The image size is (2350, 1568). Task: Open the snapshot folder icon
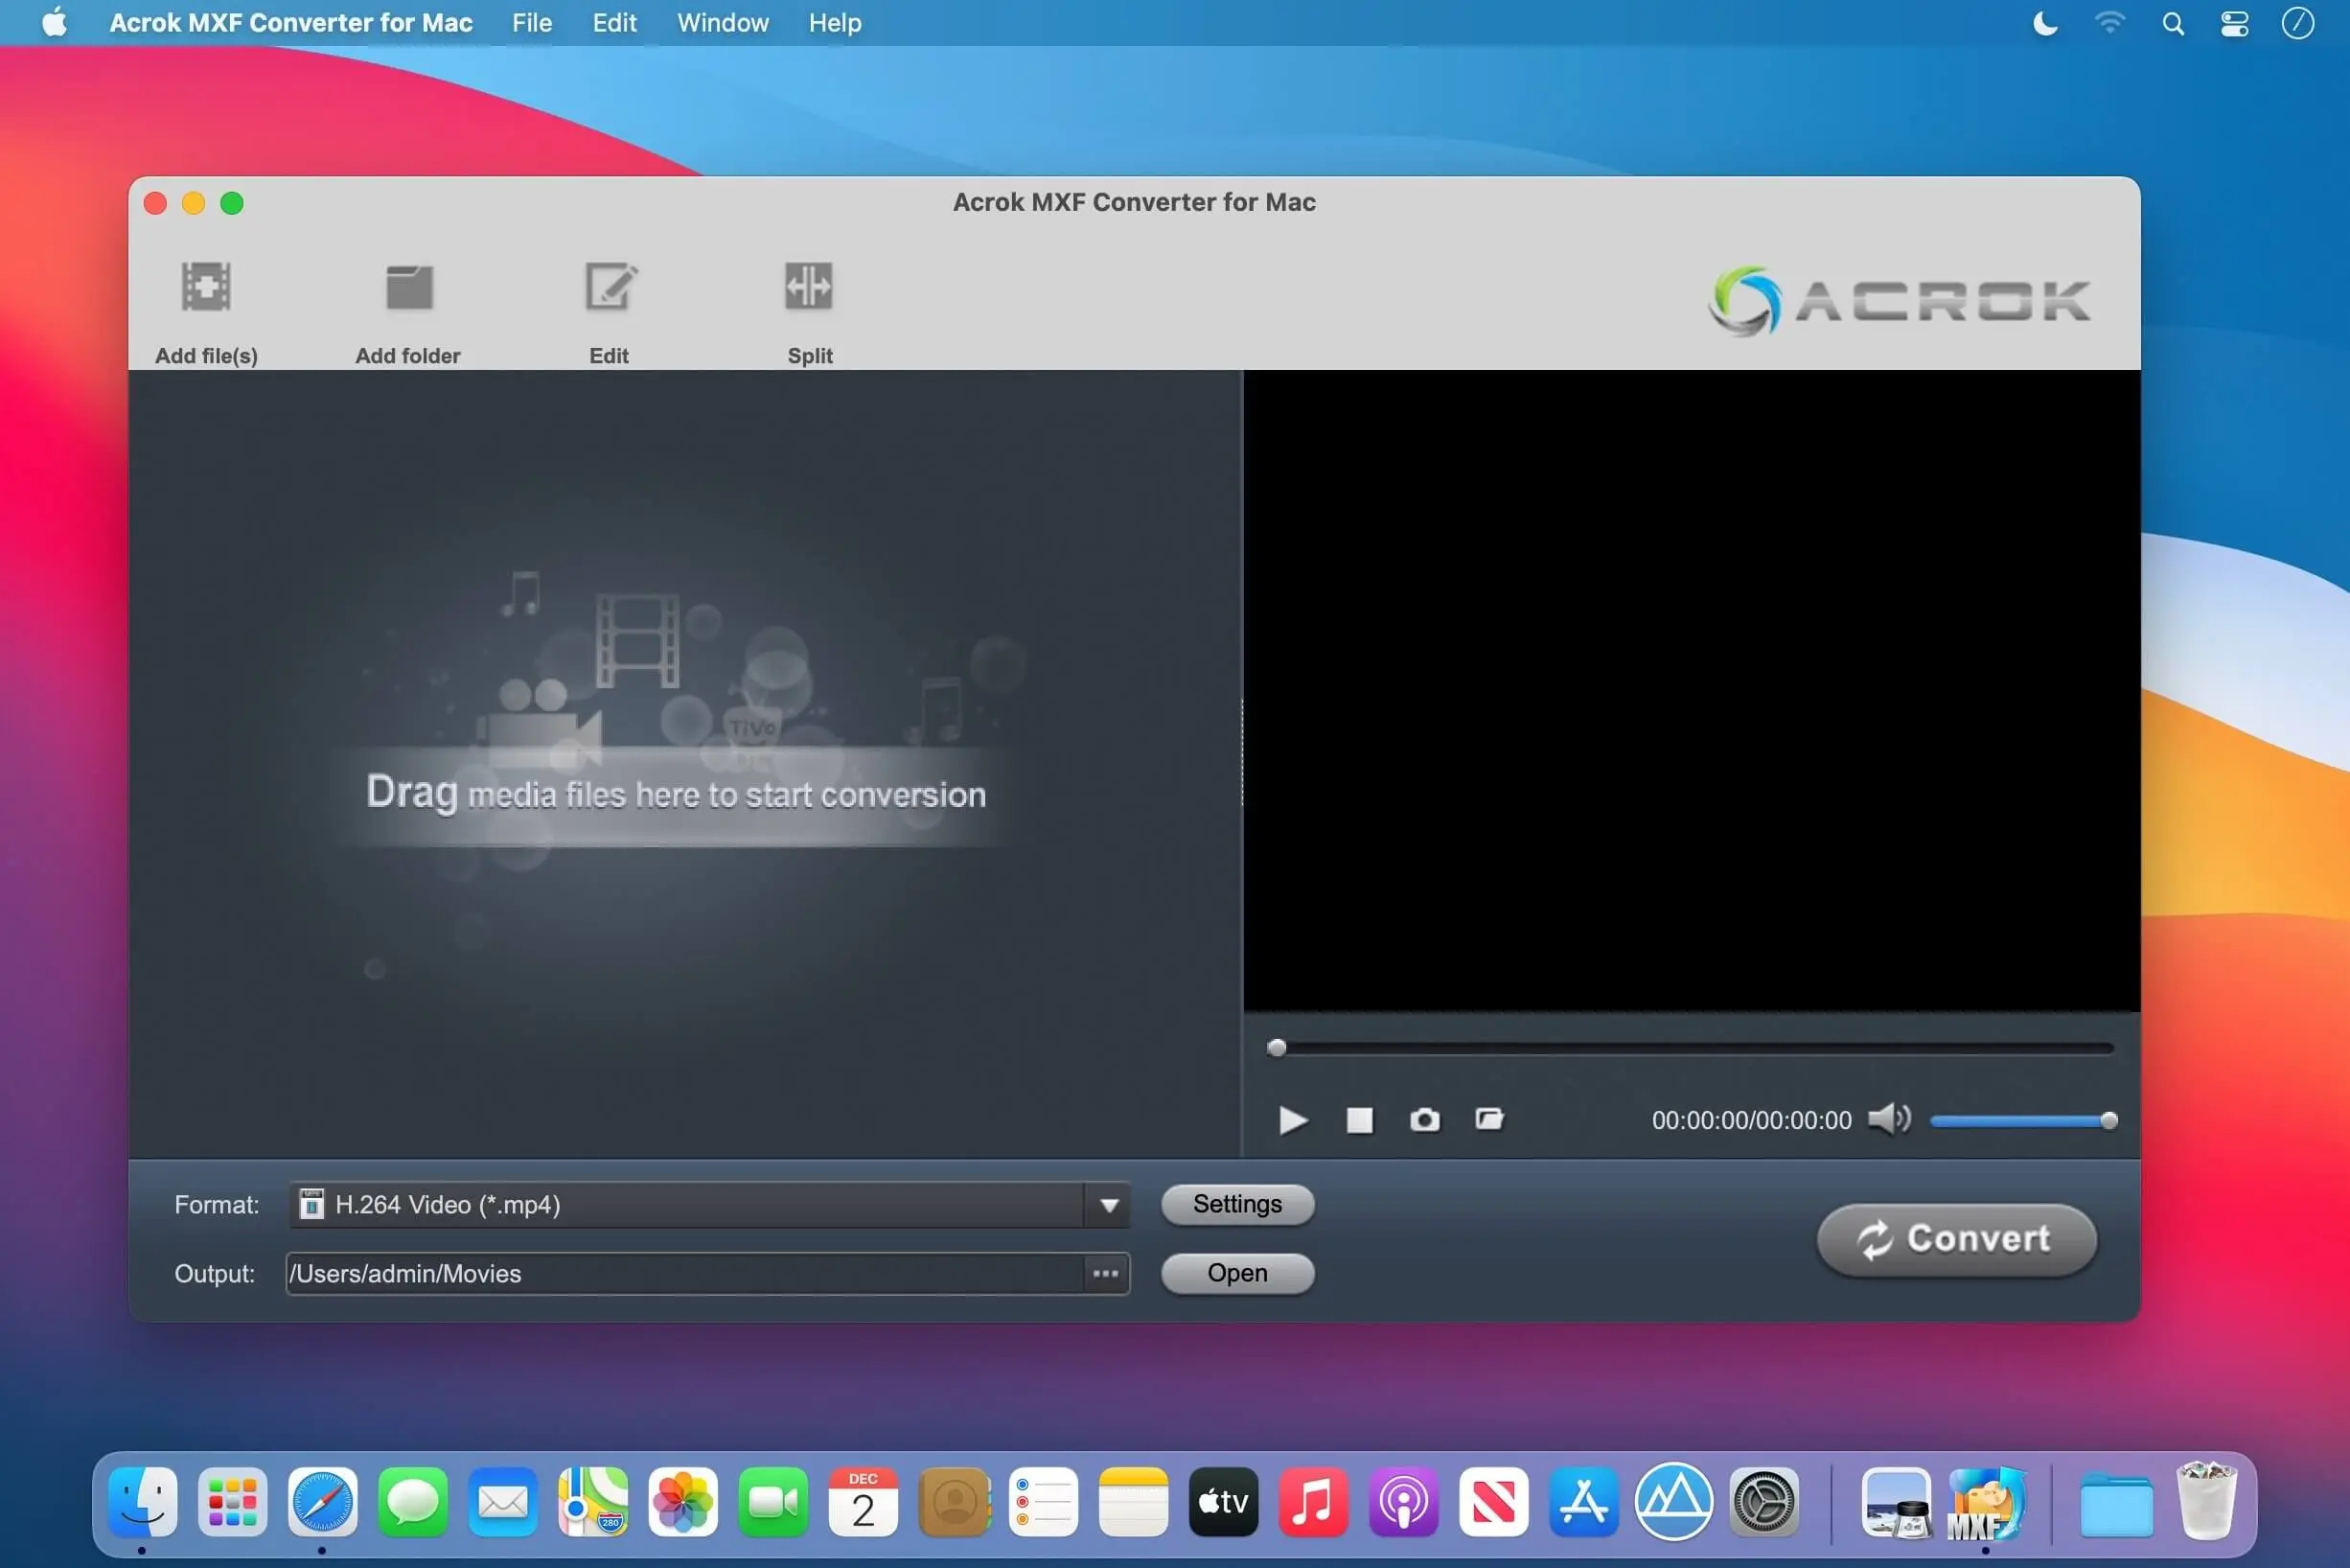point(1489,1120)
